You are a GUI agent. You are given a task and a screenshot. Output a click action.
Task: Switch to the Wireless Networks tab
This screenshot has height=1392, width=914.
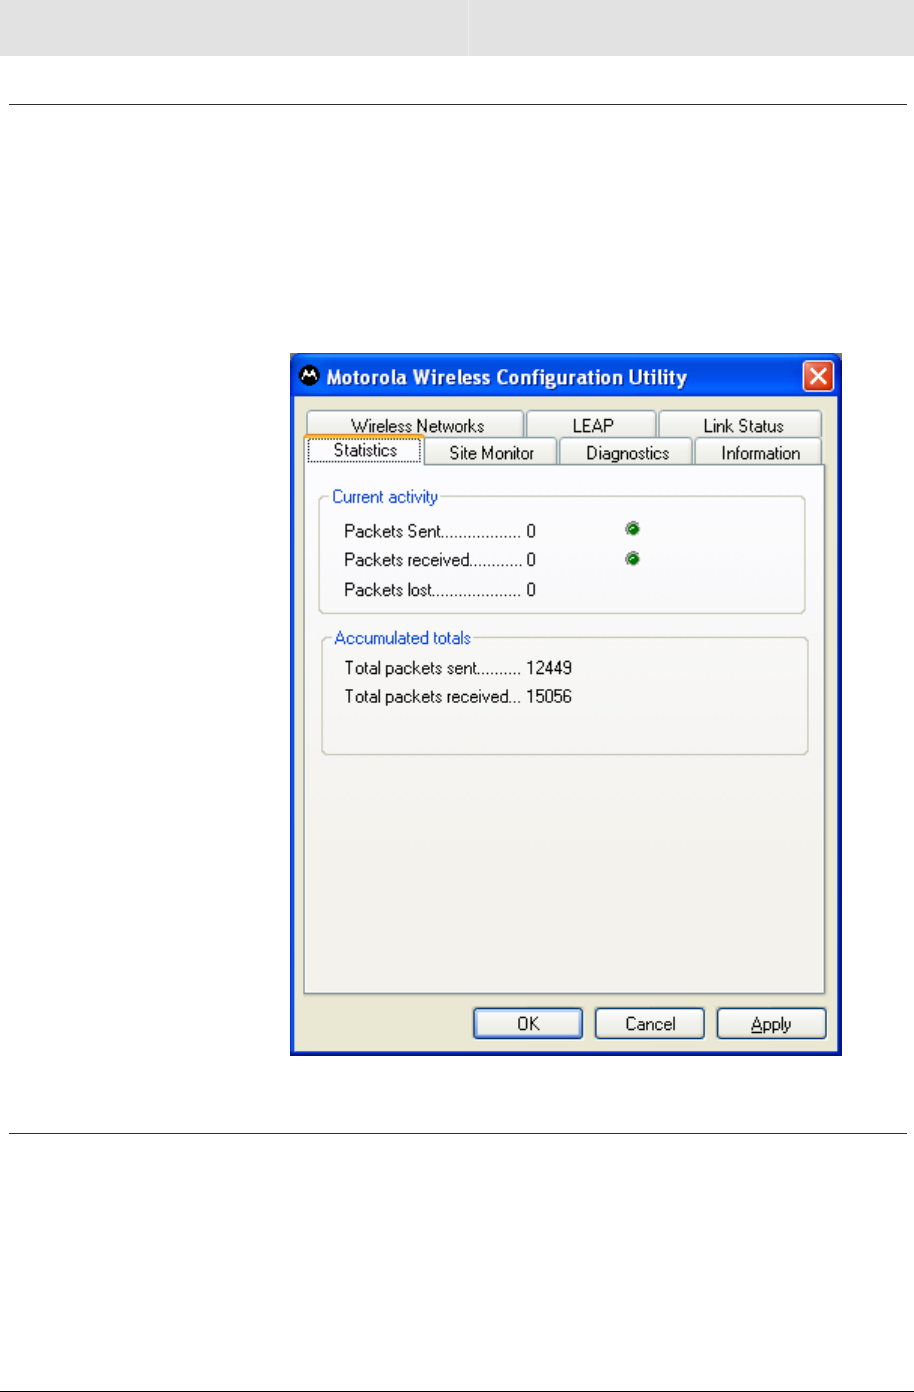[415, 425]
